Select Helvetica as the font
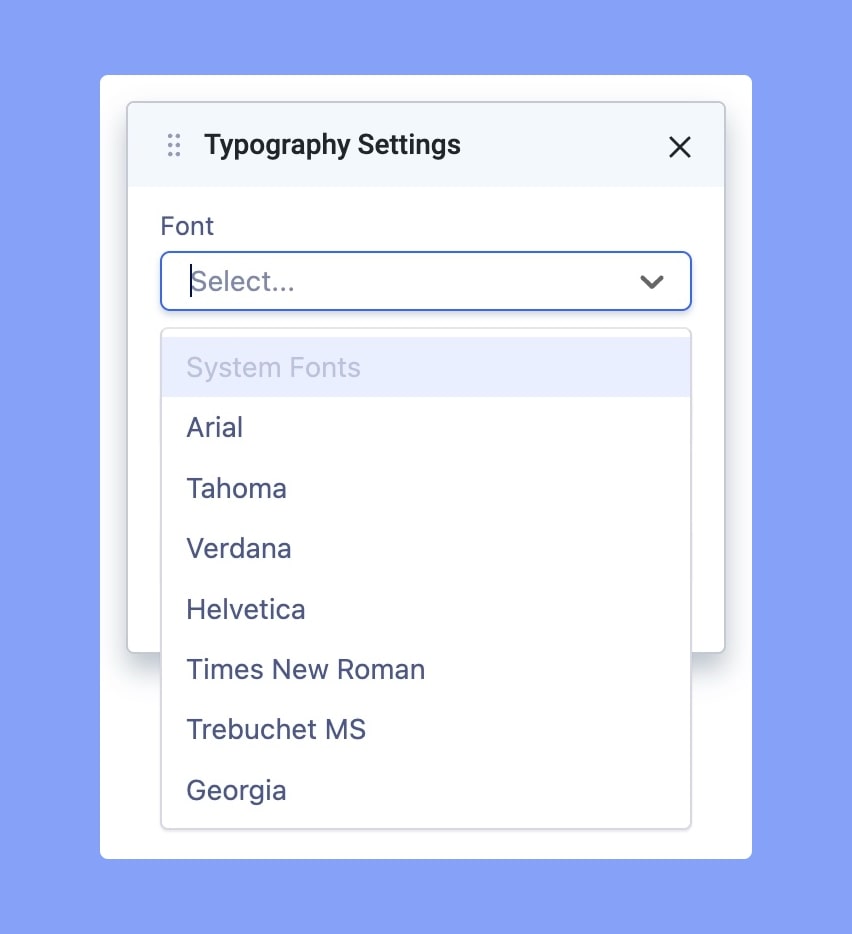 pyautogui.click(x=246, y=609)
